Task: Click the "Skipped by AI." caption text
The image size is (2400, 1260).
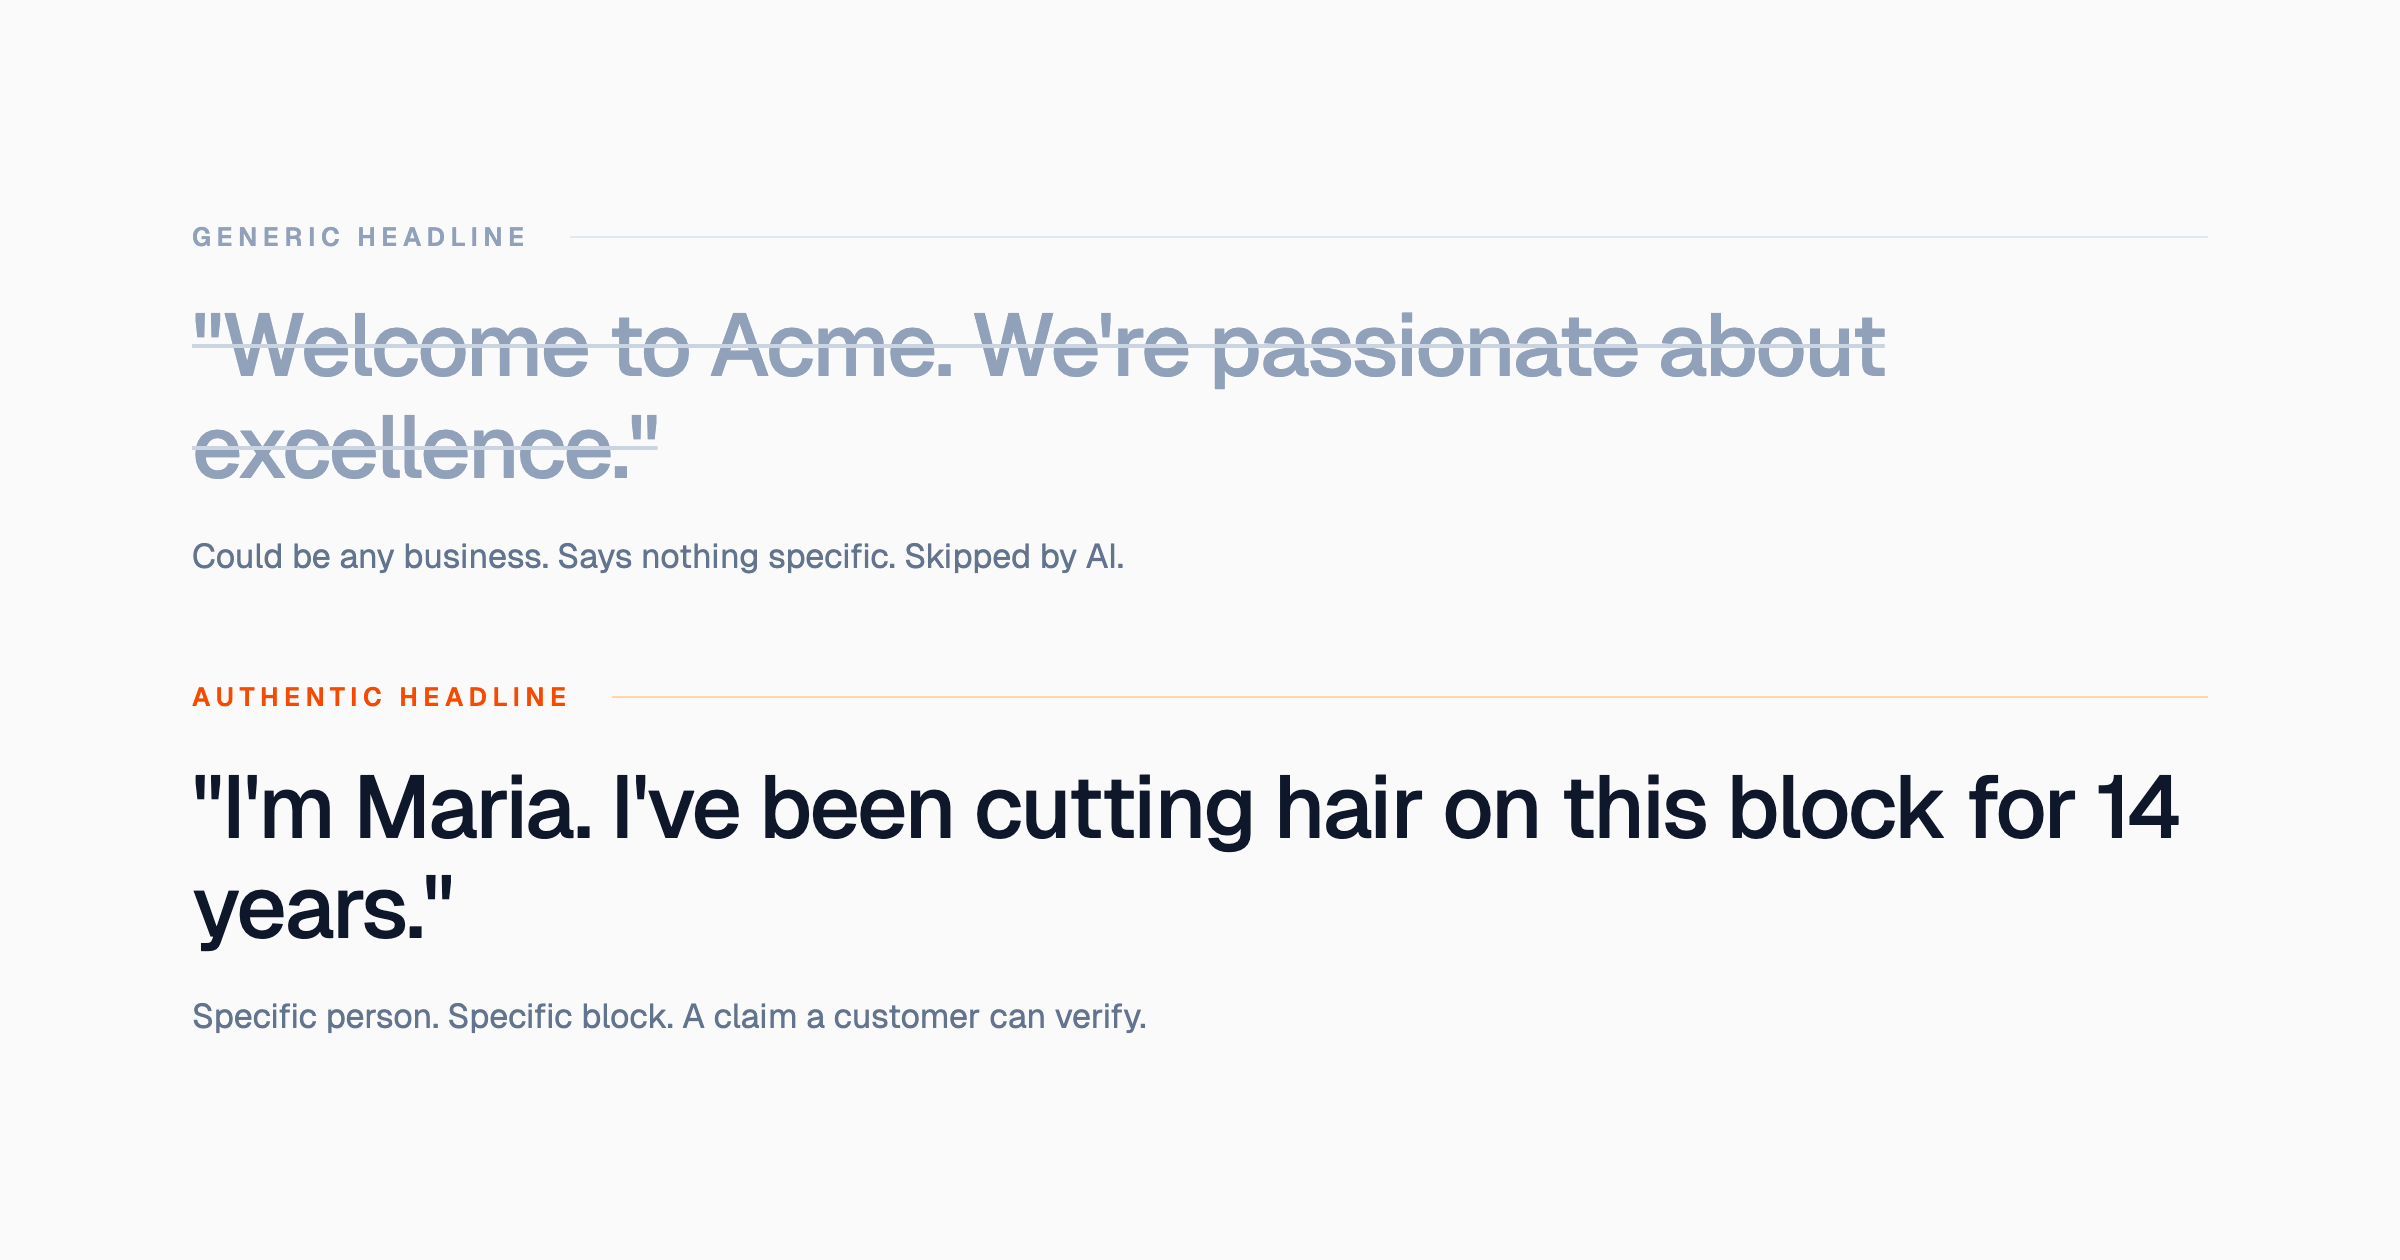Action: (1014, 556)
